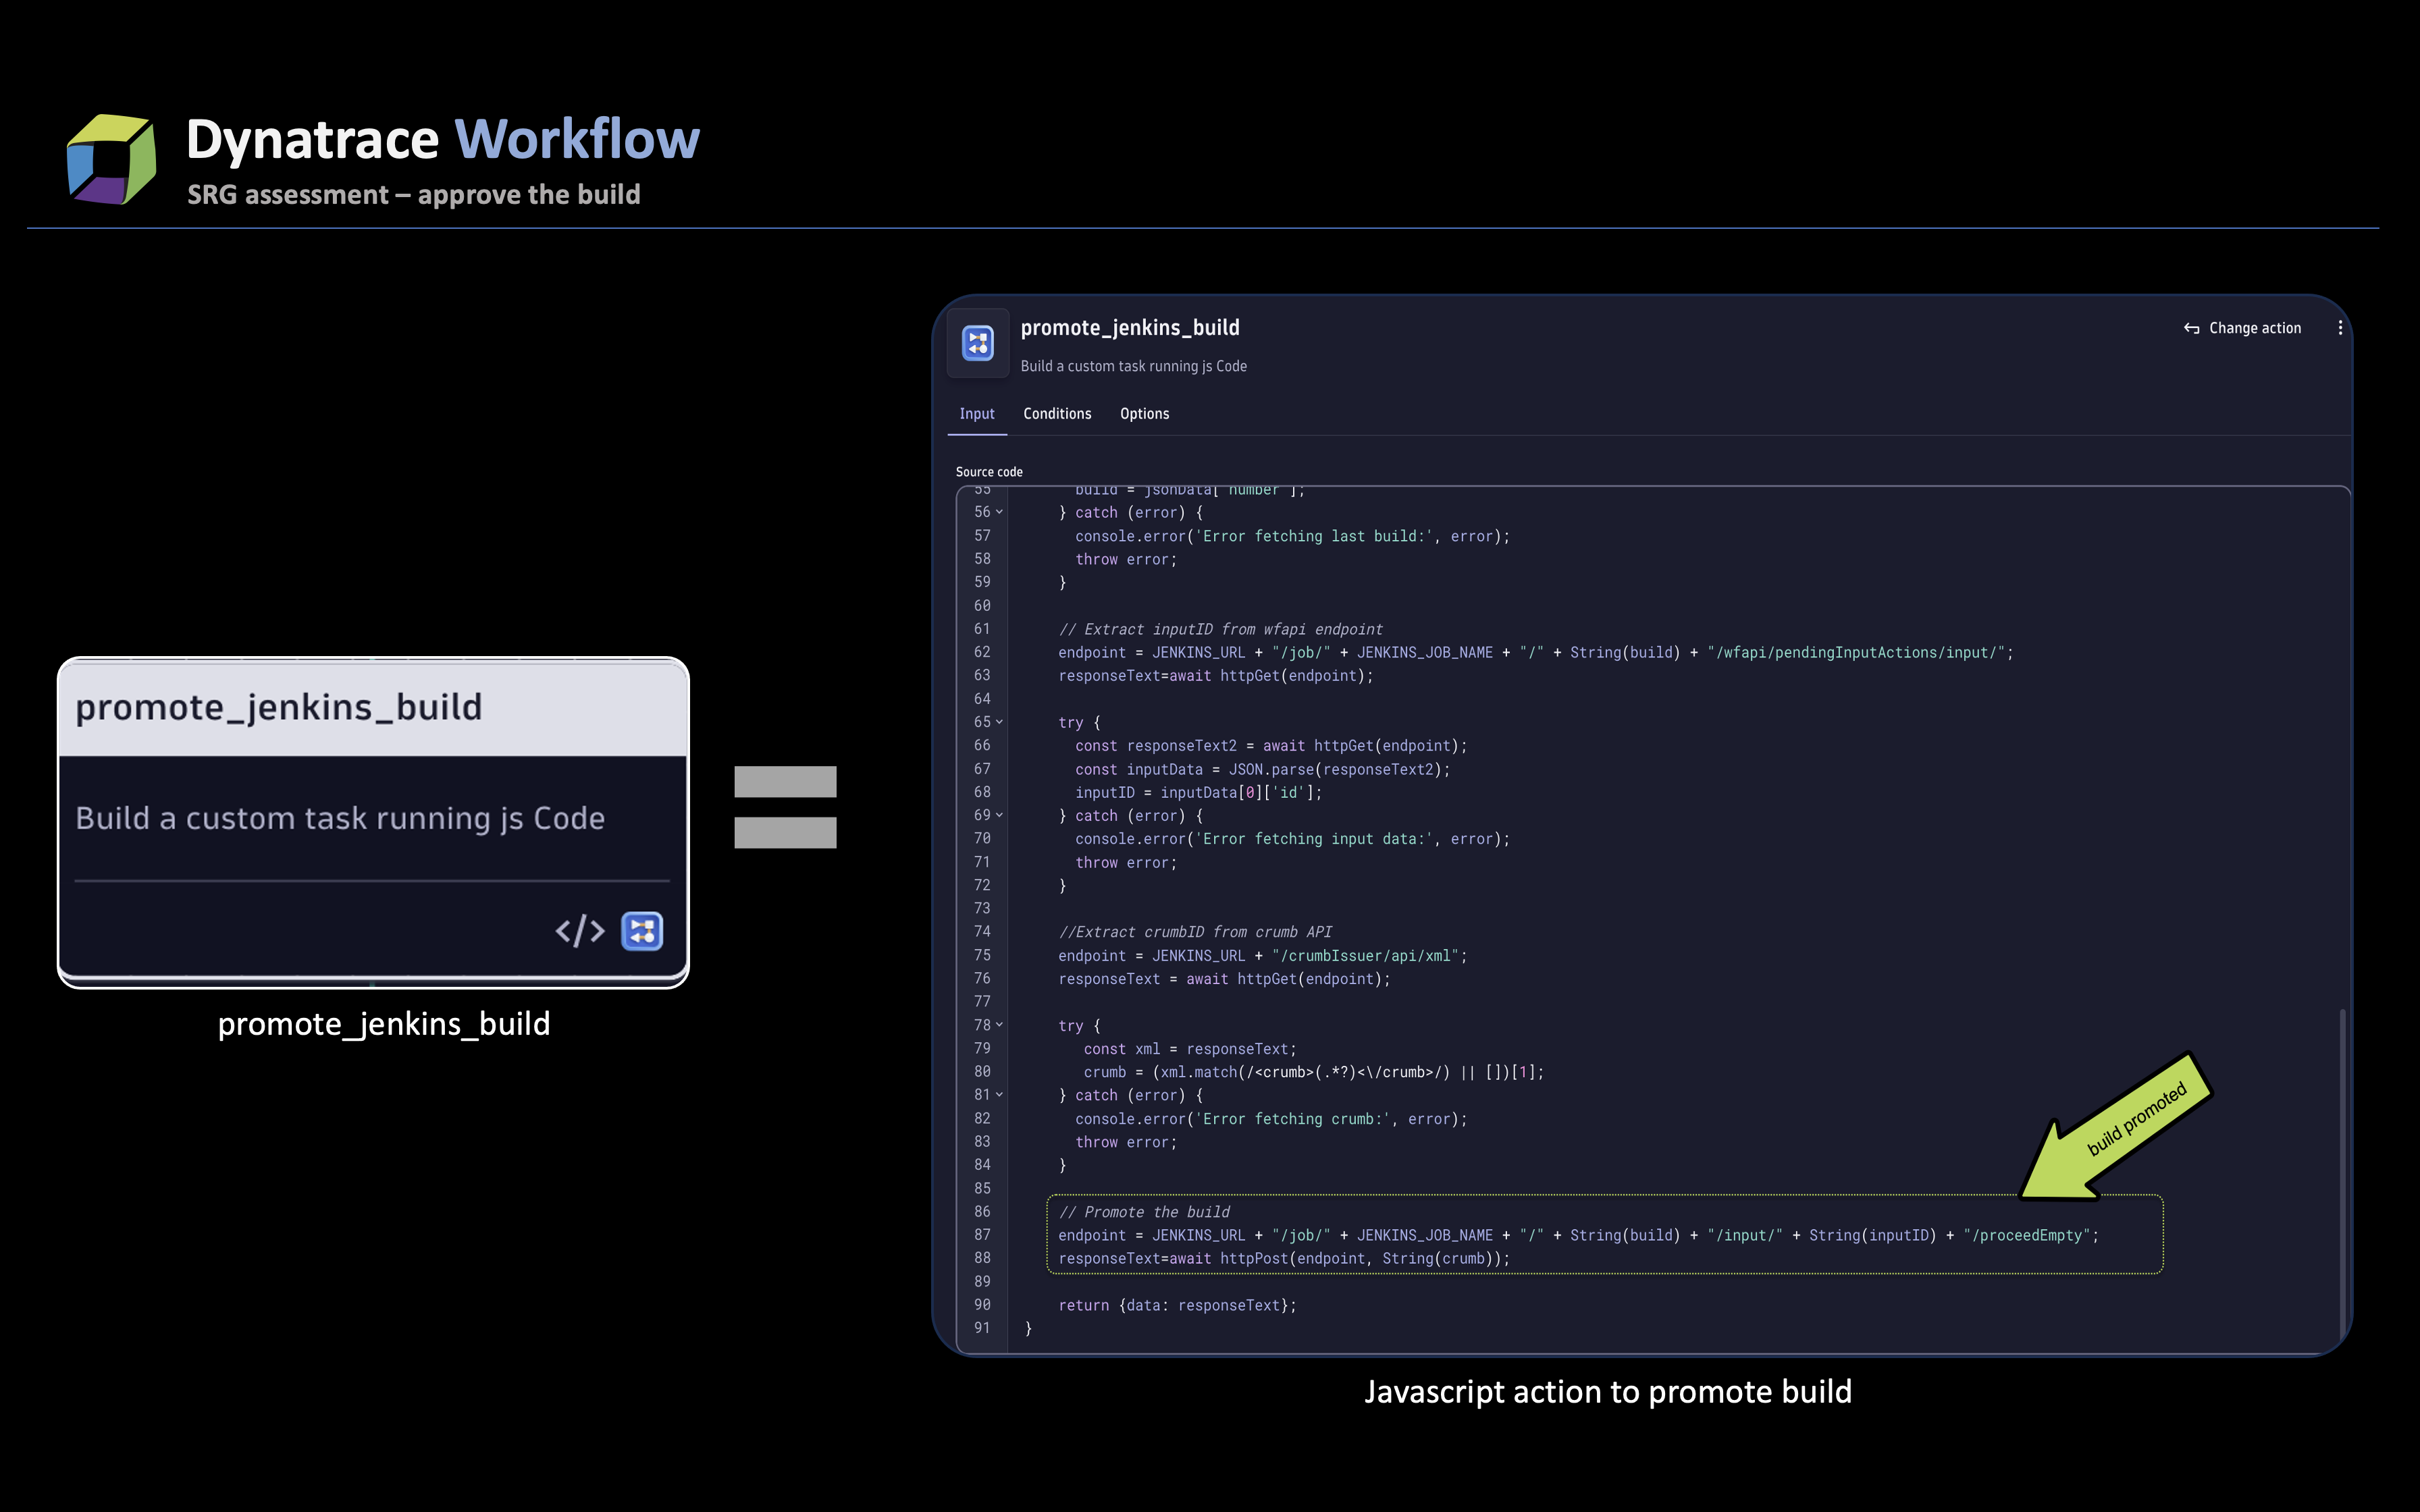Viewport: 2420px width, 1512px height.
Task: Collapse the try block at line 65
Action: 999,722
